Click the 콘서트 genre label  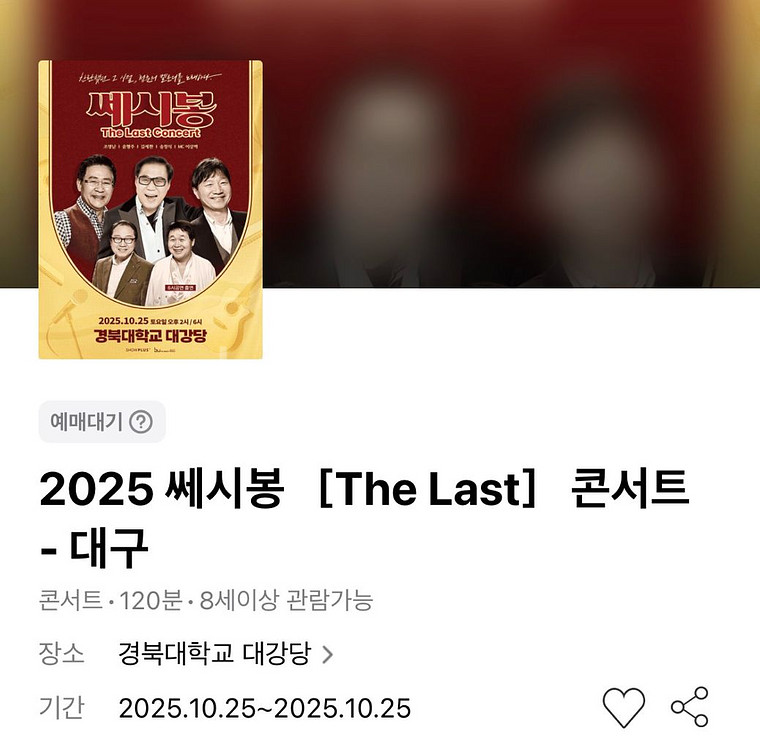71,600
